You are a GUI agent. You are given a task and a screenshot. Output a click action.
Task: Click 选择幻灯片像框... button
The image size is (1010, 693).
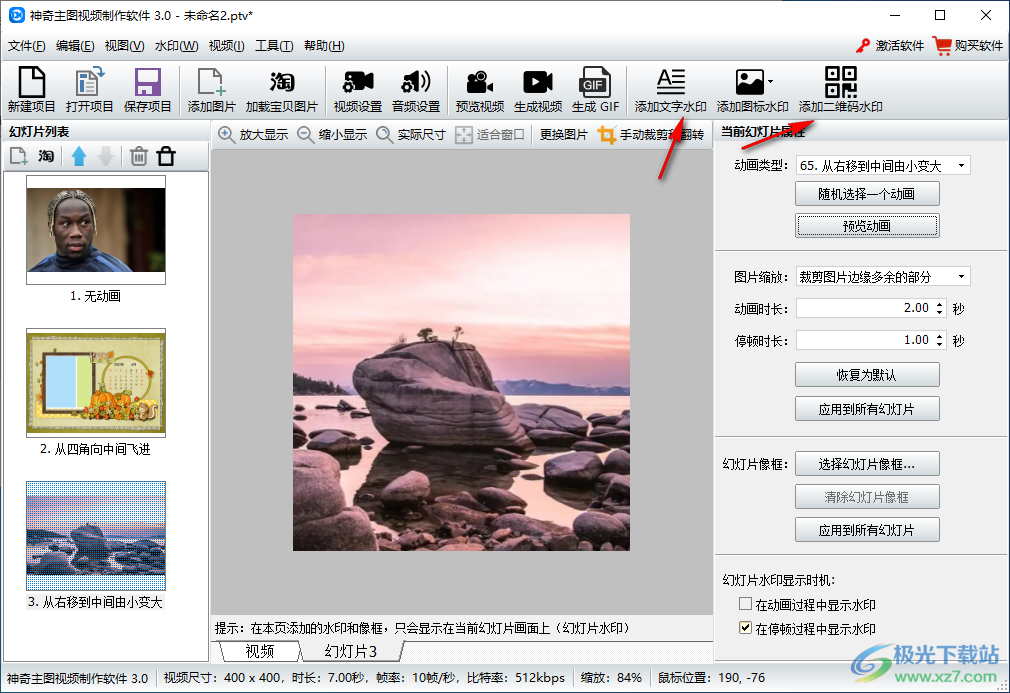click(x=867, y=464)
